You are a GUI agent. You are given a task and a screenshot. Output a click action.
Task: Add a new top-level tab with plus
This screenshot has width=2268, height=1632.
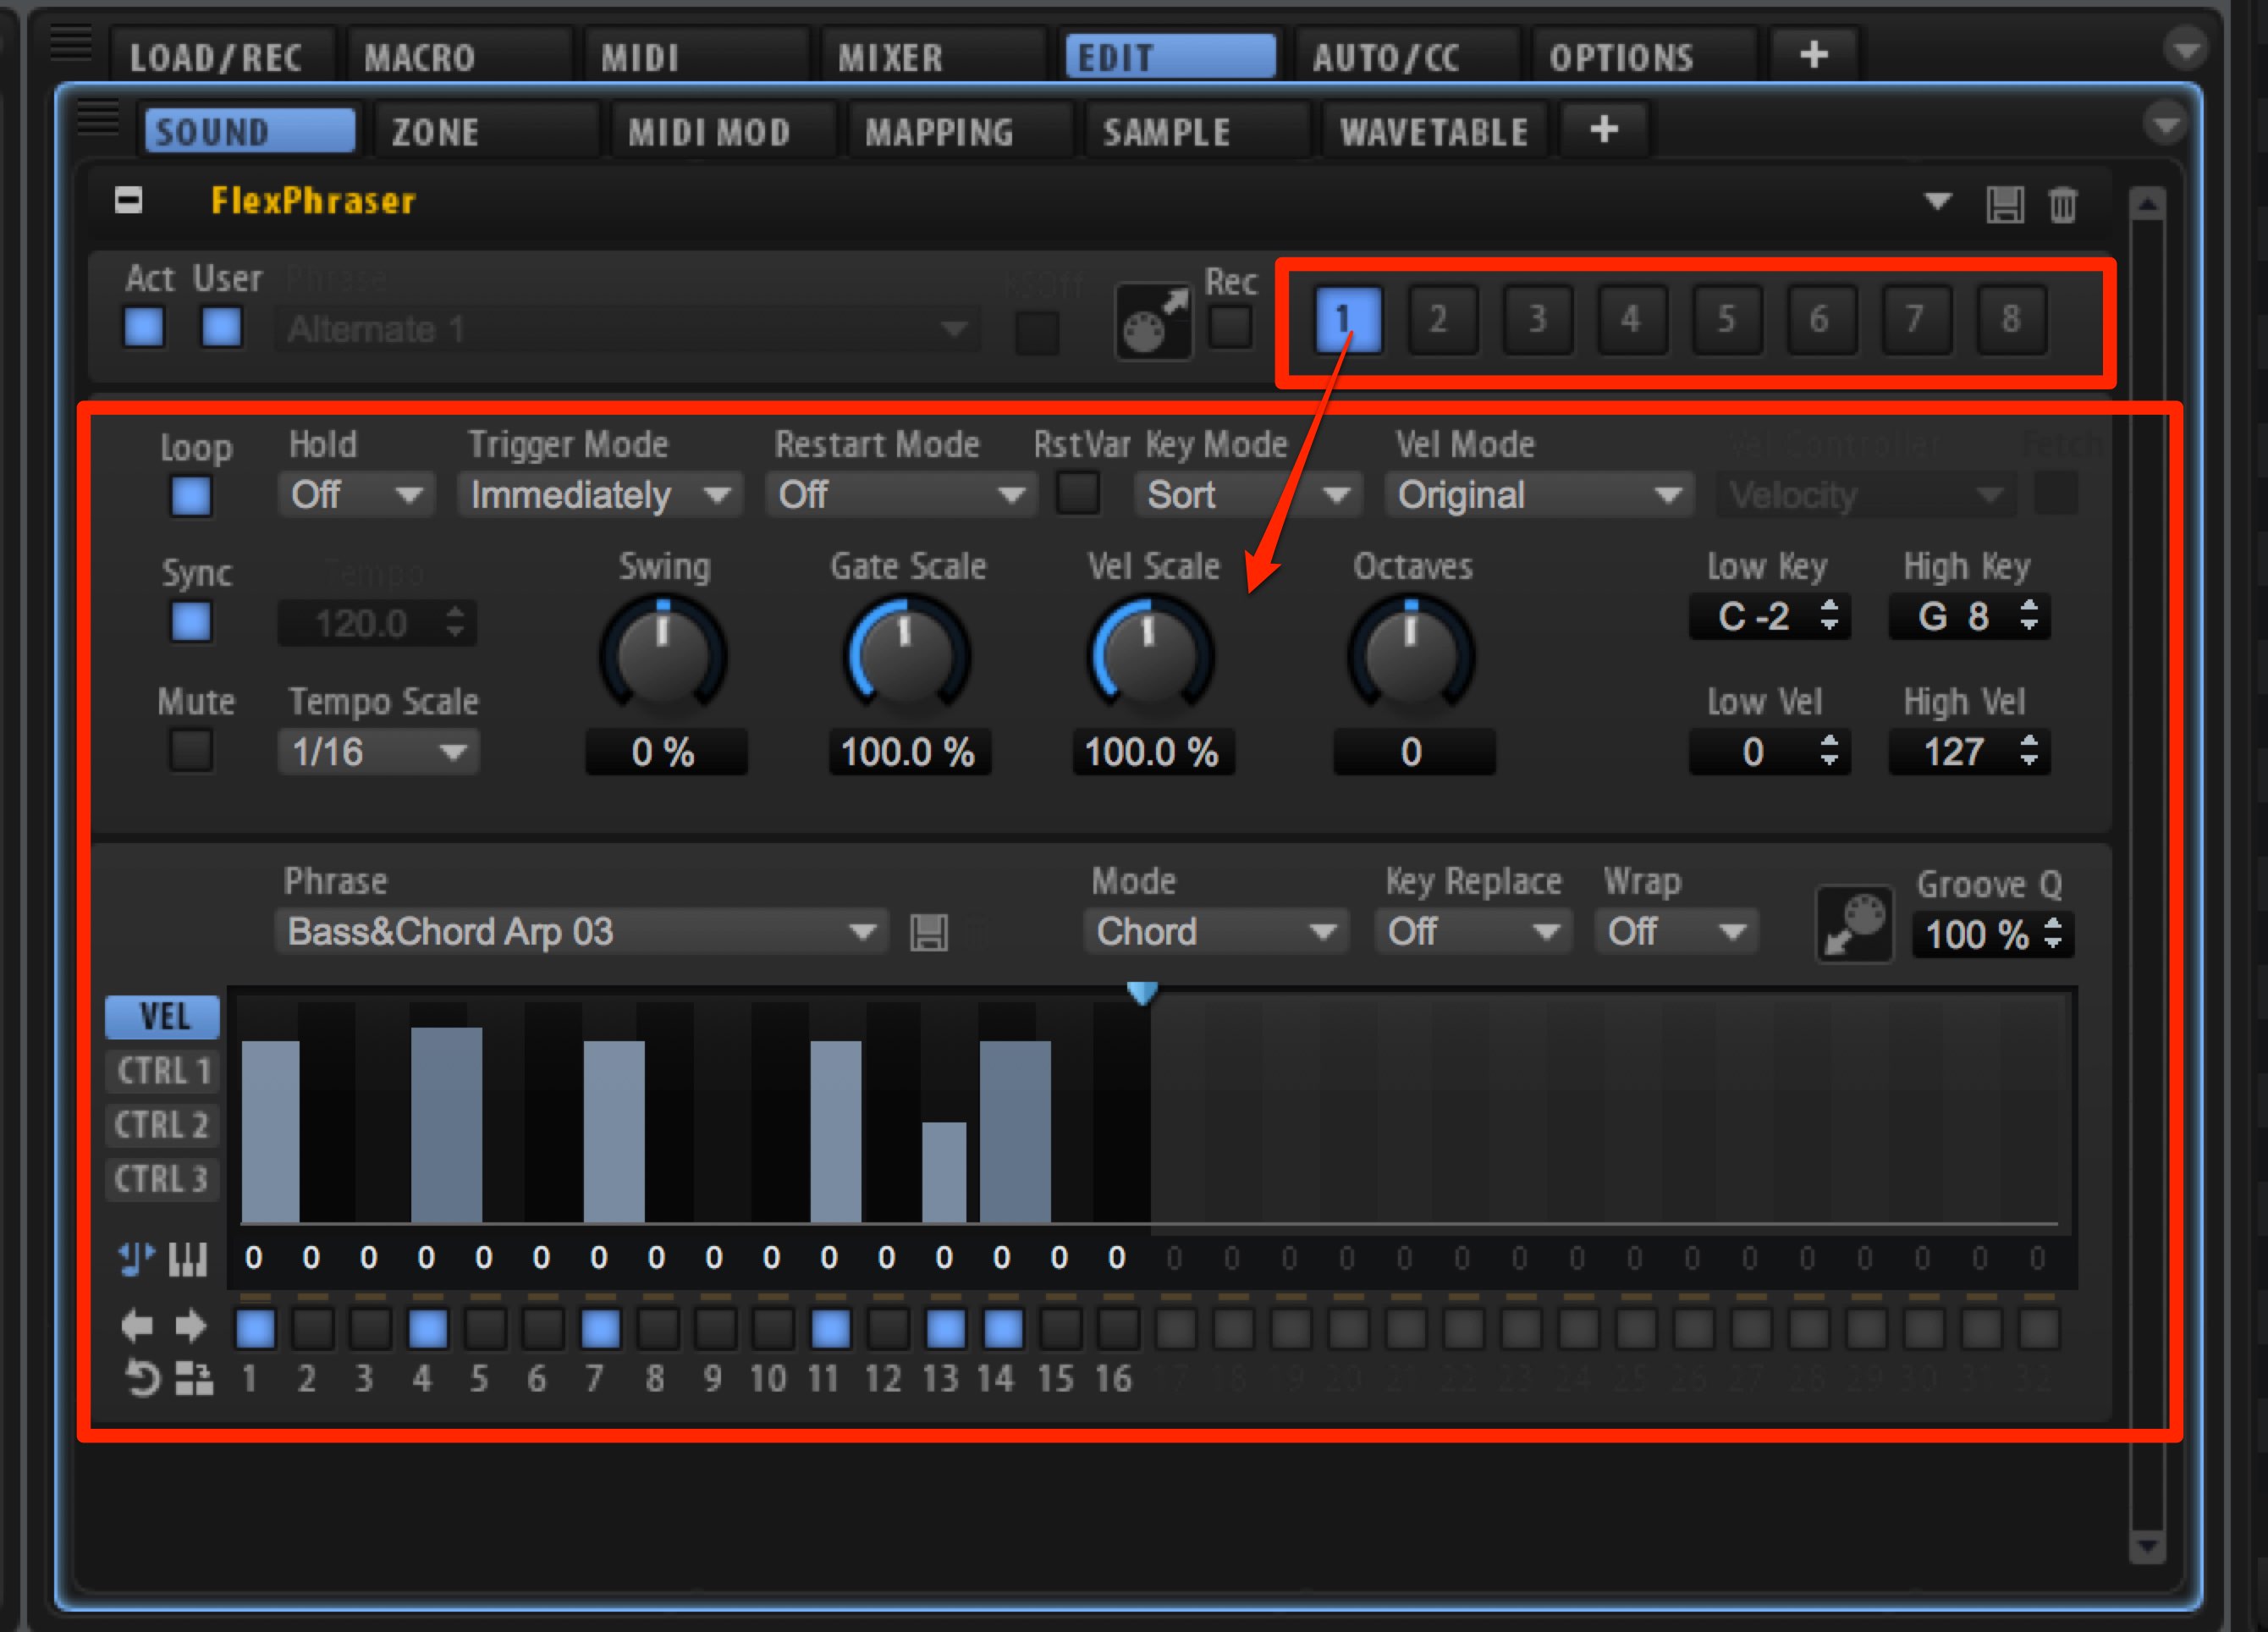1814,54
